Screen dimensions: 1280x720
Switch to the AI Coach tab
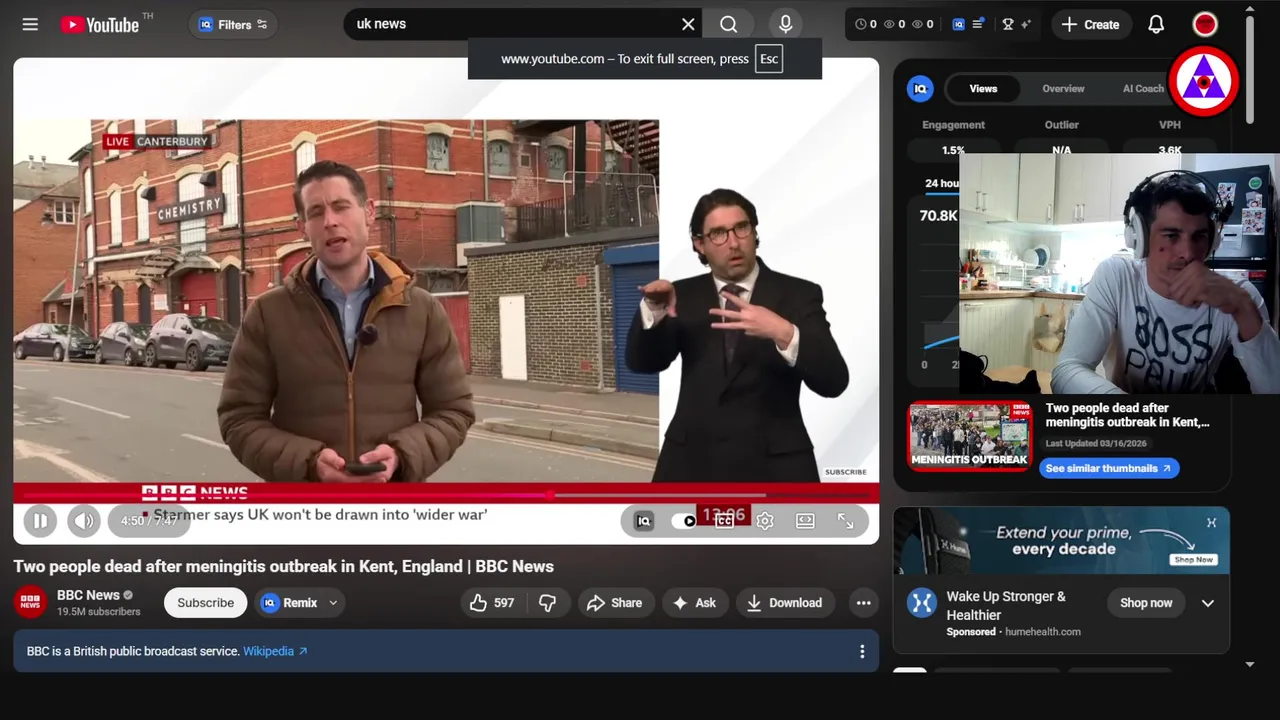pos(1143,89)
